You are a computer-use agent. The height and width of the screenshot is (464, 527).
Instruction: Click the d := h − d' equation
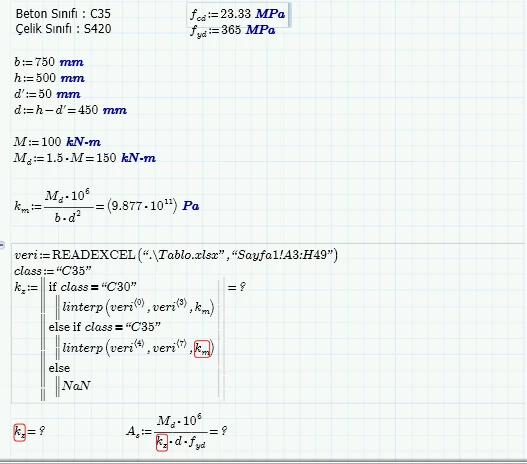tap(70, 110)
